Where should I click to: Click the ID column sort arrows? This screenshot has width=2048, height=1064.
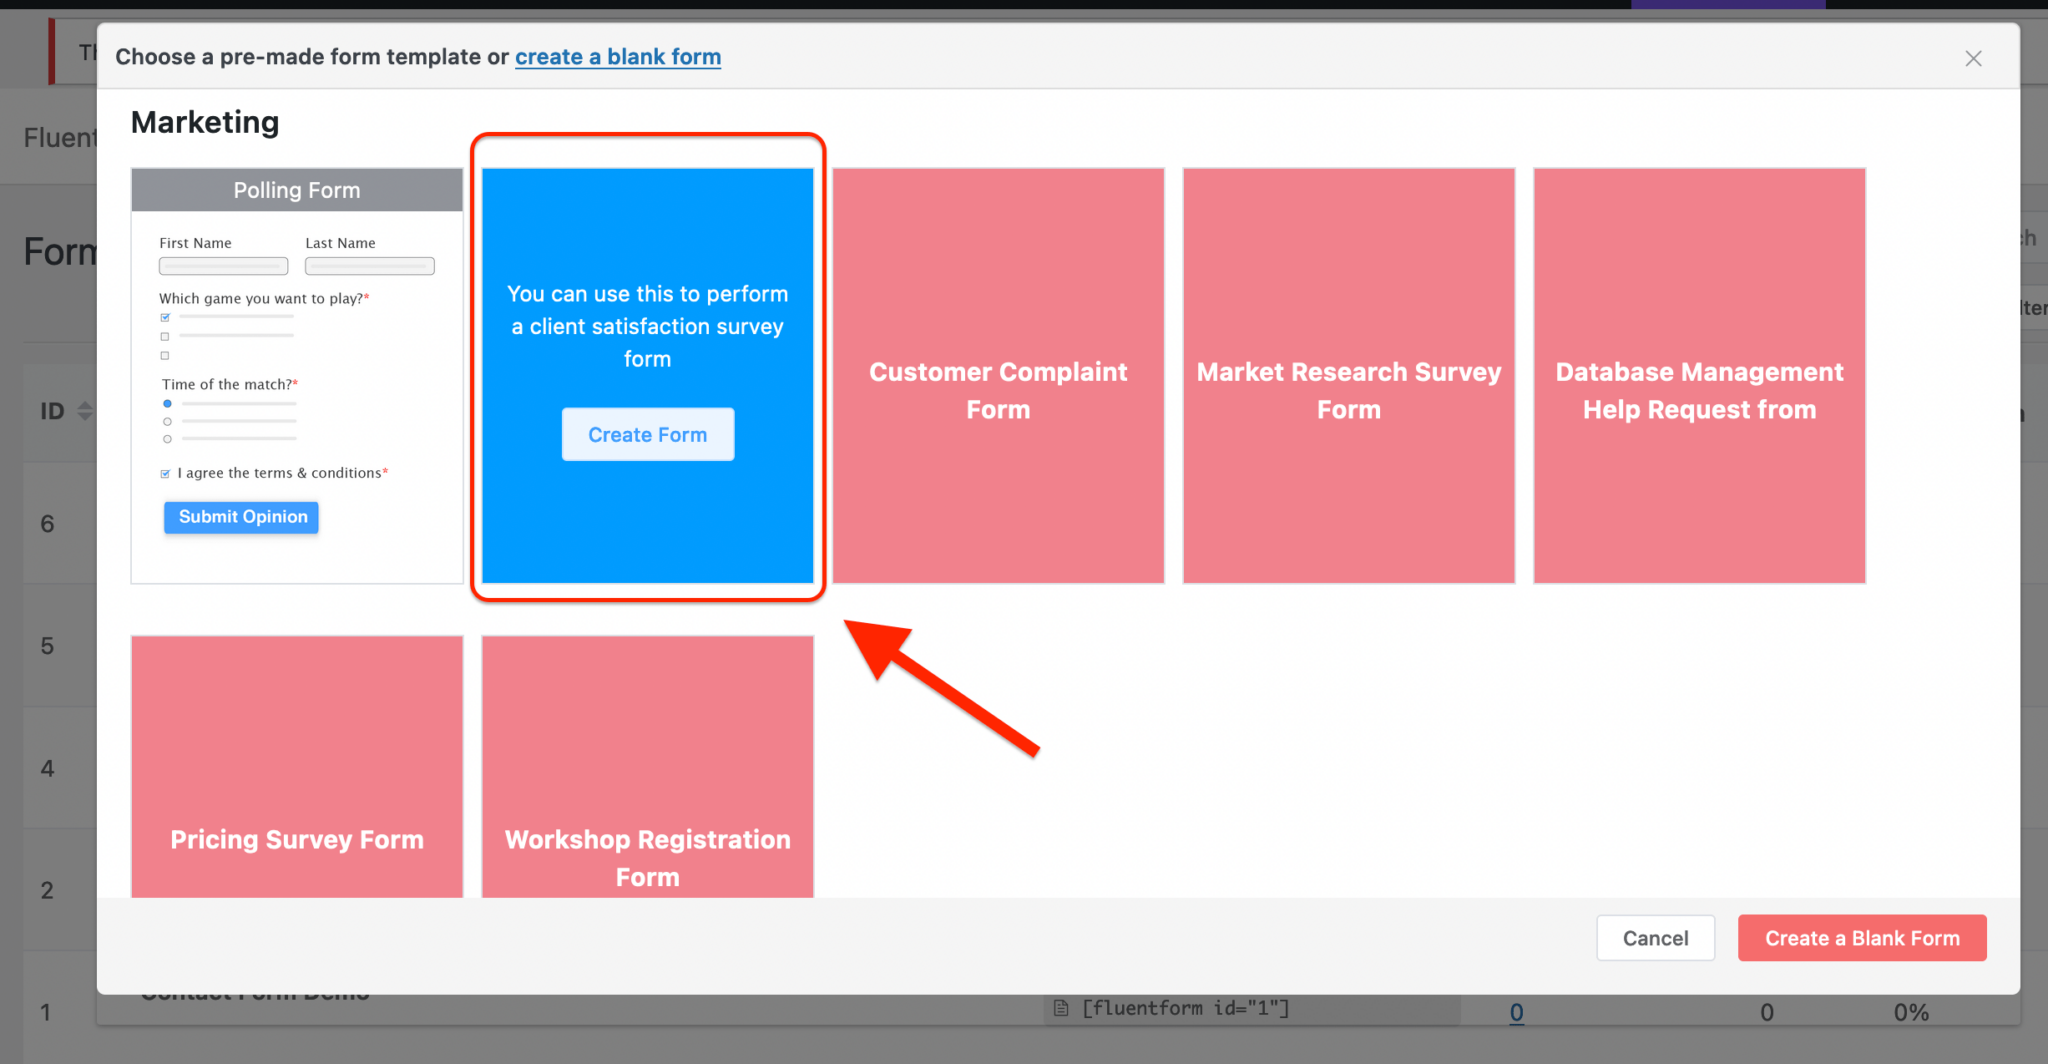[84, 410]
